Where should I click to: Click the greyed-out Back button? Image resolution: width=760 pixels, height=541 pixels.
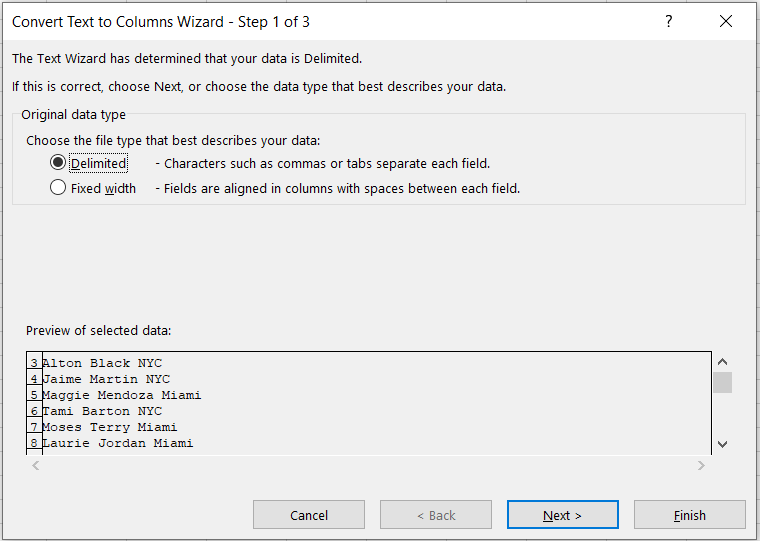[x=435, y=515]
